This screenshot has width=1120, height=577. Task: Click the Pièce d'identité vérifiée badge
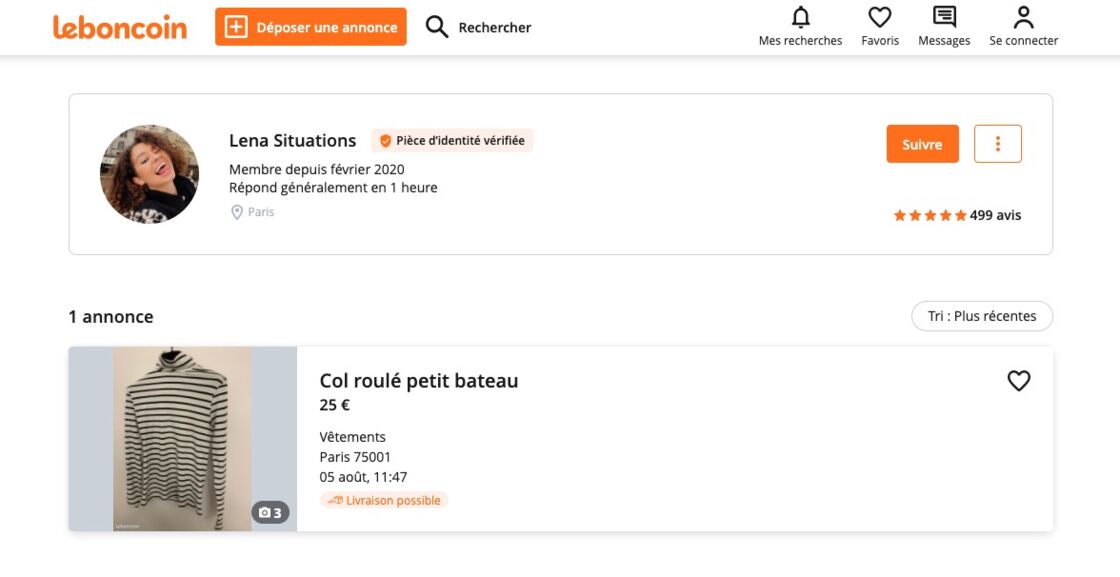tap(452, 141)
